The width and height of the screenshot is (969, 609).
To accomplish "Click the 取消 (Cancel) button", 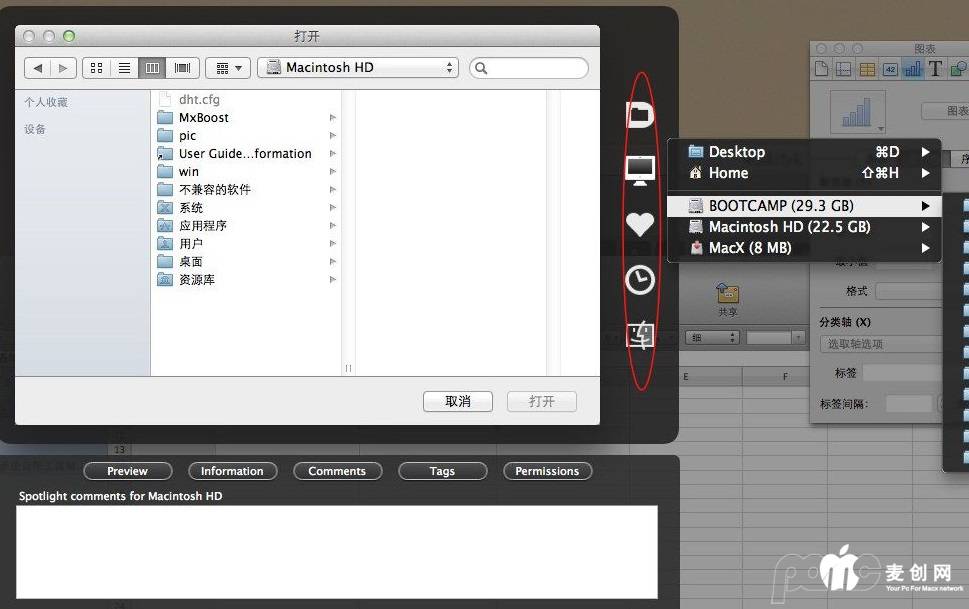I will [x=458, y=401].
